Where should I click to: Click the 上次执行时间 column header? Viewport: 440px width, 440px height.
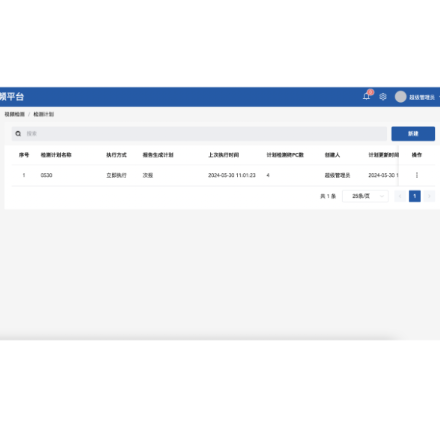pyautogui.click(x=224, y=155)
